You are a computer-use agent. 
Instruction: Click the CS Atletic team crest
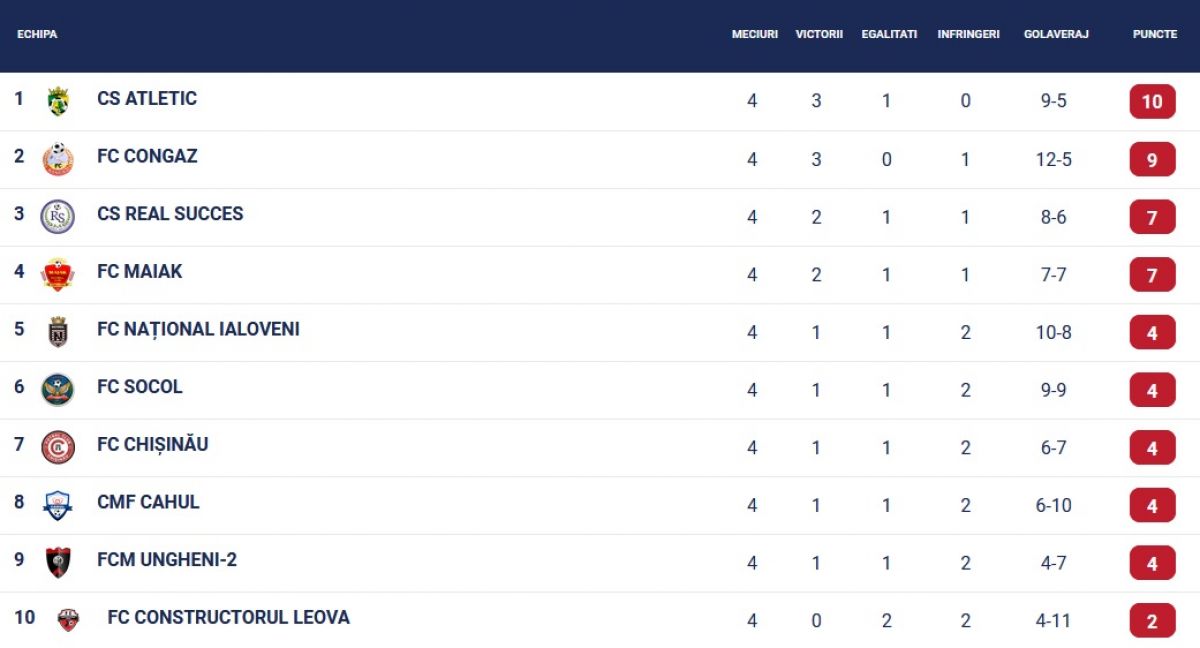tap(58, 101)
